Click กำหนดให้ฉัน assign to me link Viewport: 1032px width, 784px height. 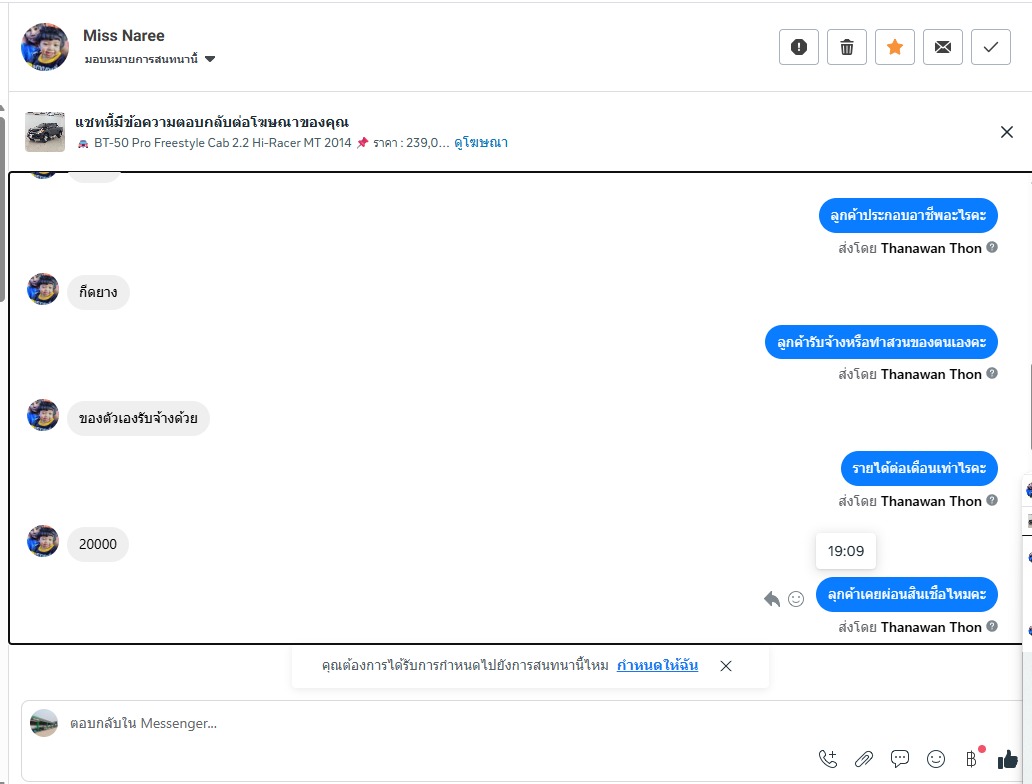pyautogui.click(x=657, y=665)
